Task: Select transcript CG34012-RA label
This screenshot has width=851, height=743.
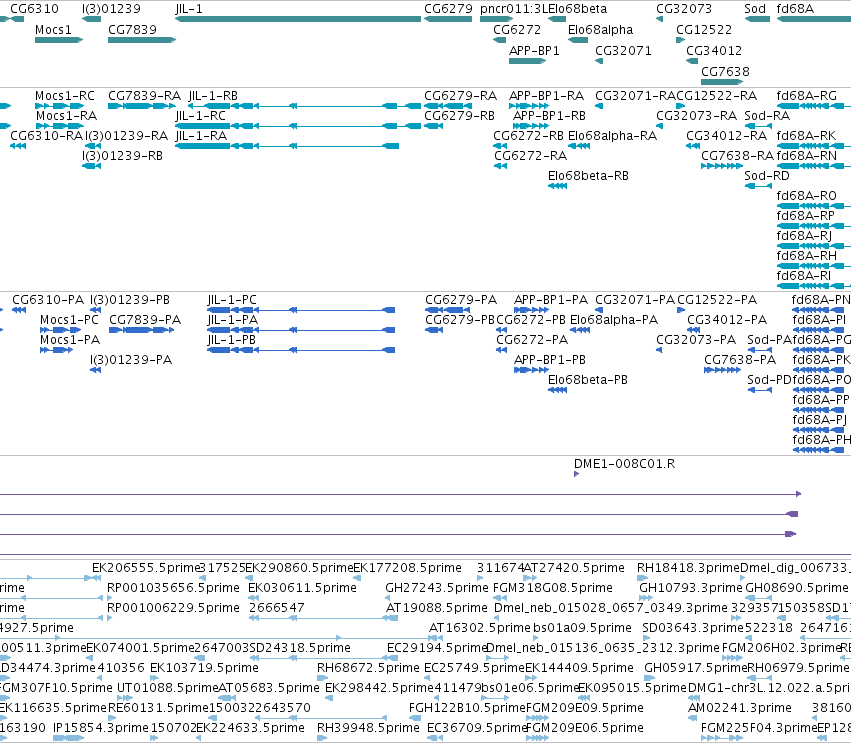Action: 727,136
